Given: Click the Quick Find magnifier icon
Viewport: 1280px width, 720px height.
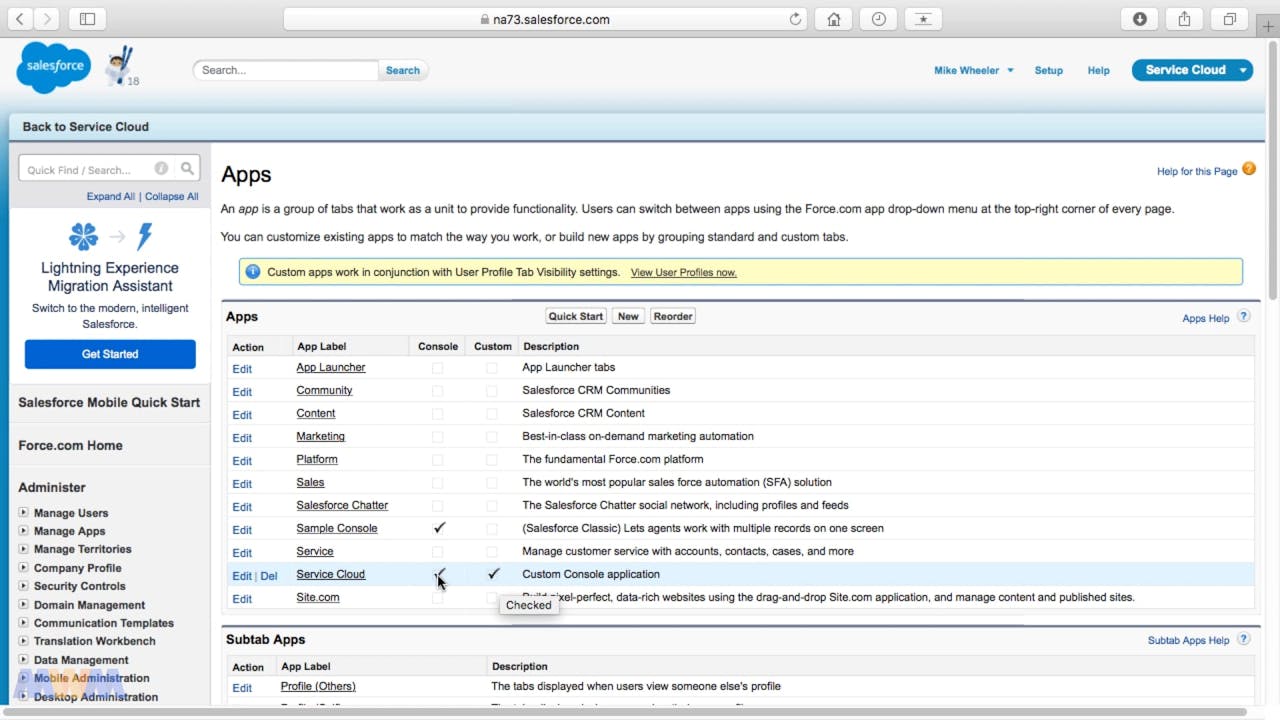Looking at the screenshot, I should 187,169.
